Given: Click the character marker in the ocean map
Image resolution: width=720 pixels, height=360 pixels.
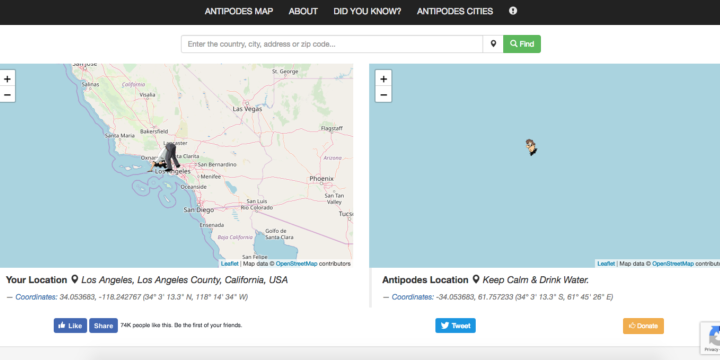Looking at the screenshot, I should 531,147.
